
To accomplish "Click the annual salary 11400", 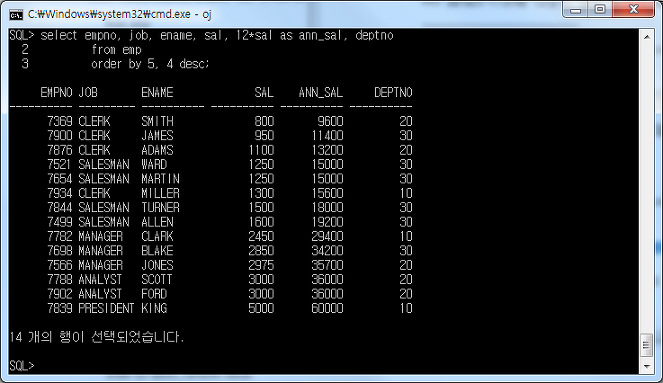I will point(327,136).
